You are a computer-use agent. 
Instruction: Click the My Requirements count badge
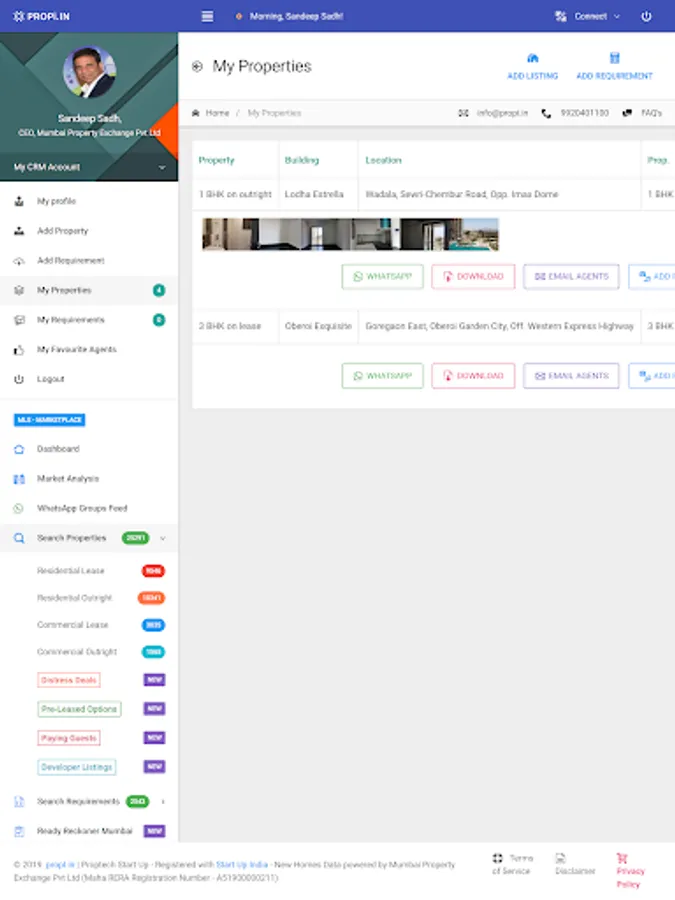tap(159, 320)
